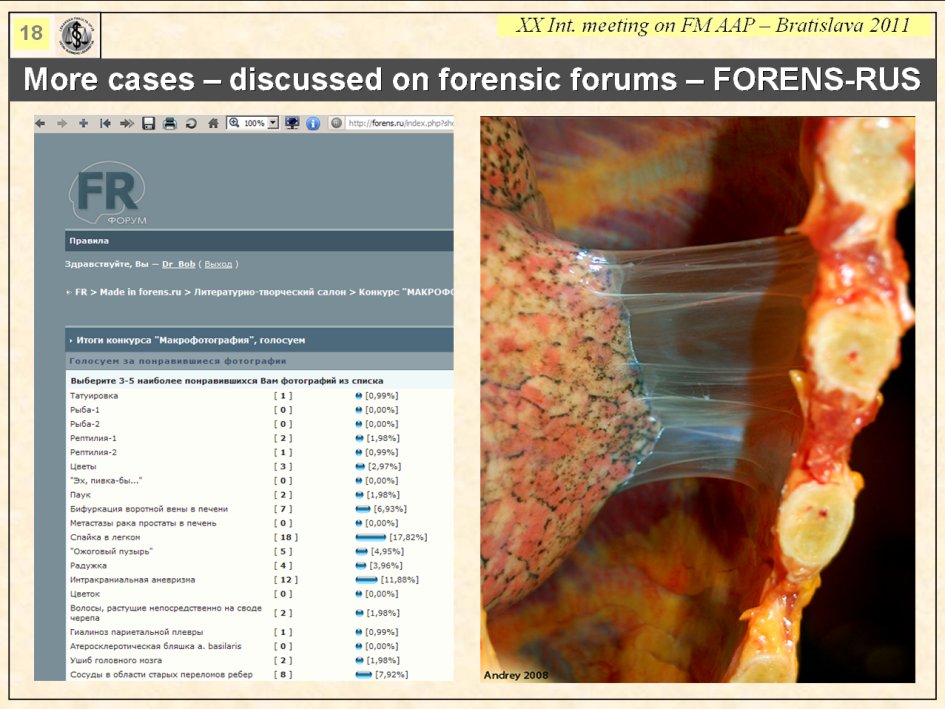Click the 11,88% result bar for Интракраниальная аневризма

366,580
